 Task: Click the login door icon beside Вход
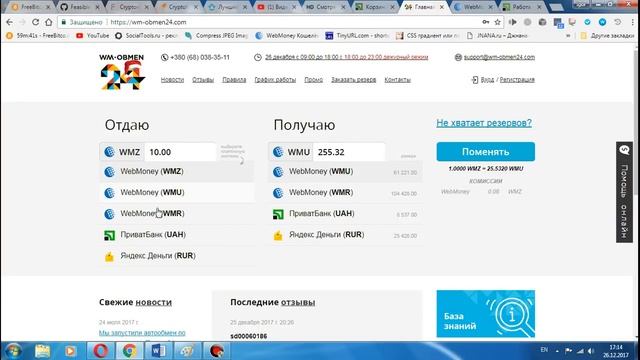coord(474,80)
